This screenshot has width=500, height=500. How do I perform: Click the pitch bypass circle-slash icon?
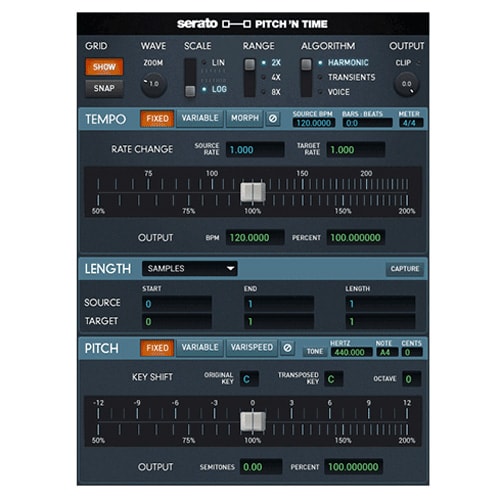click(287, 348)
